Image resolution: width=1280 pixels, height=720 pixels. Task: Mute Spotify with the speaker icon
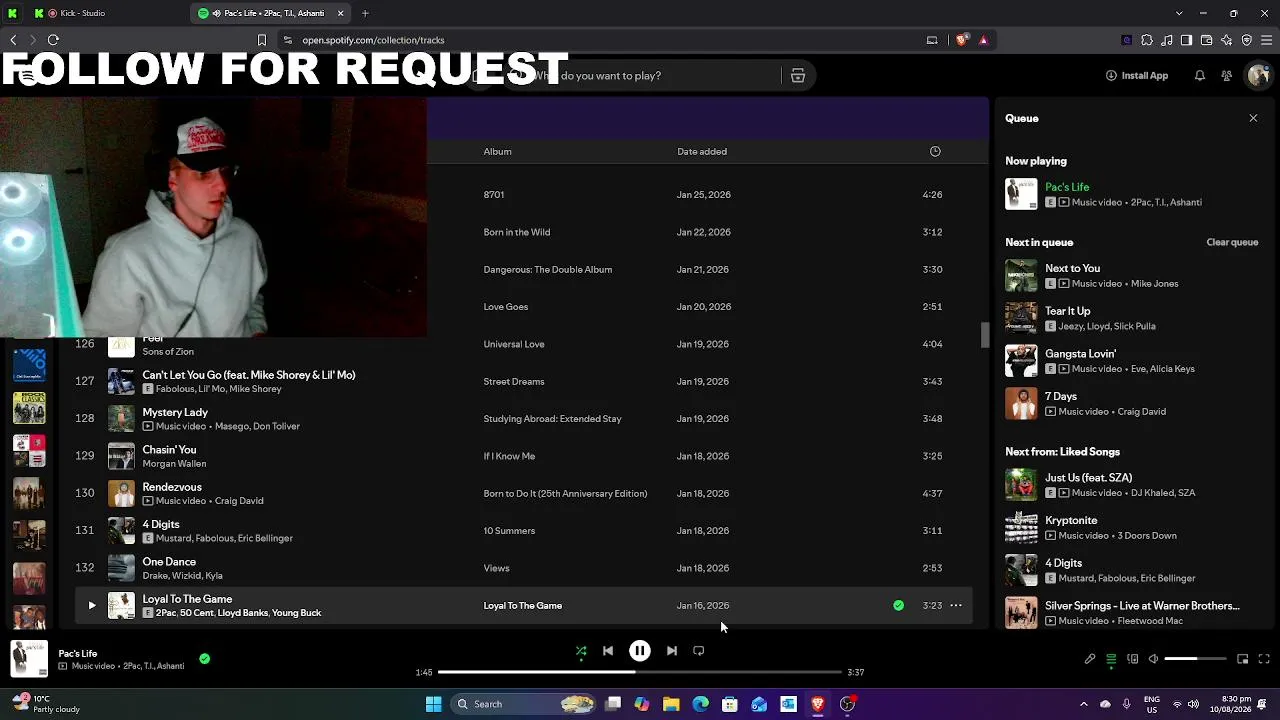1153,659
